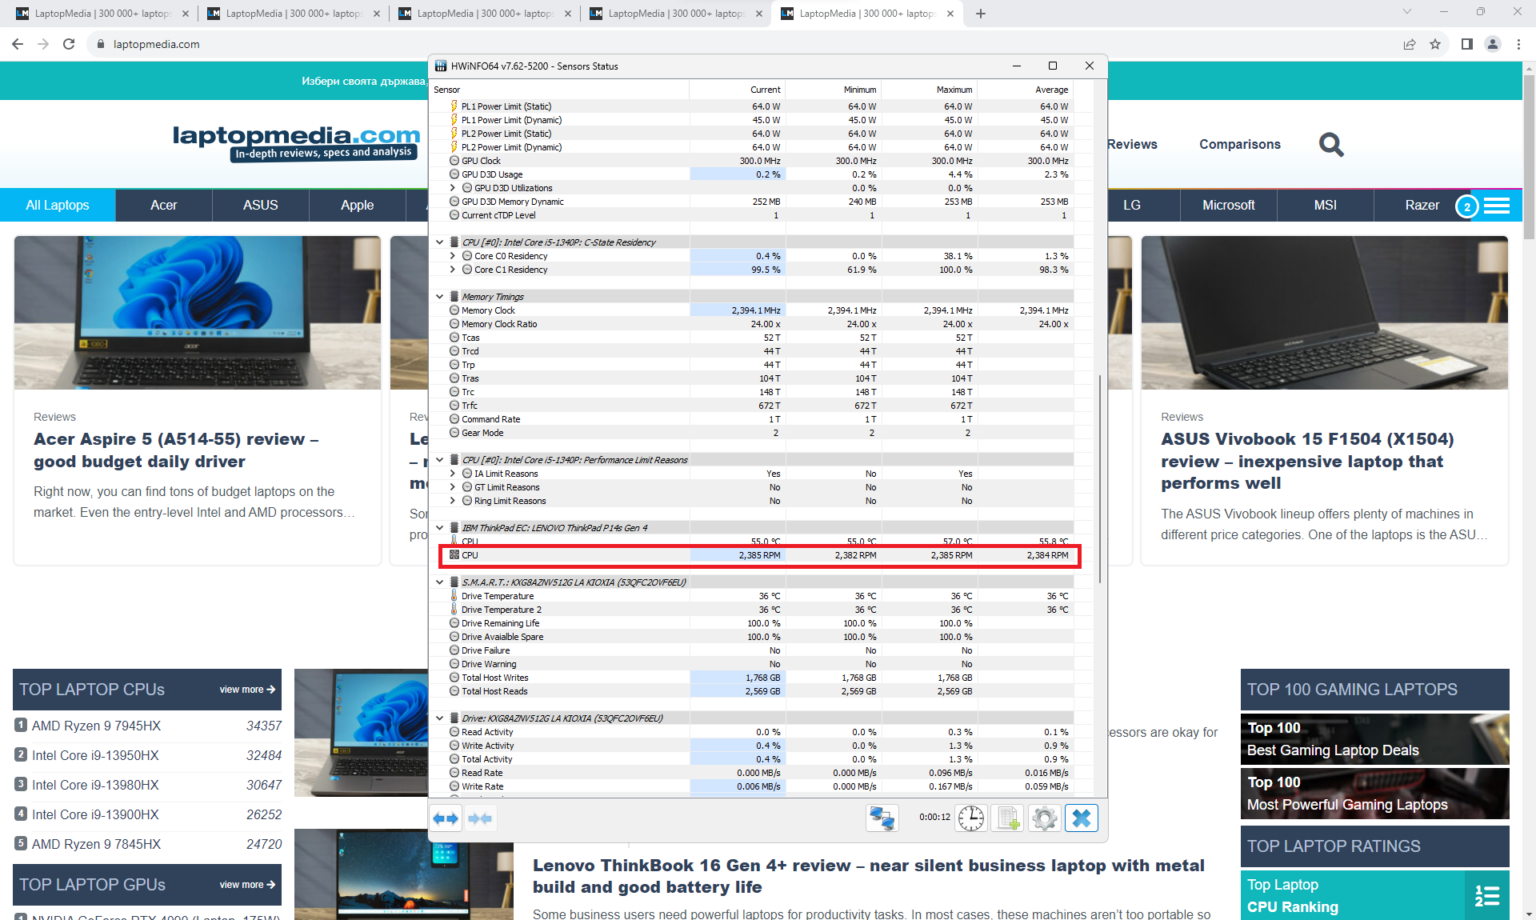Bookmark this page with the star icon
The height and width of the screenshot is (920, 1536).
point(1435,44)
